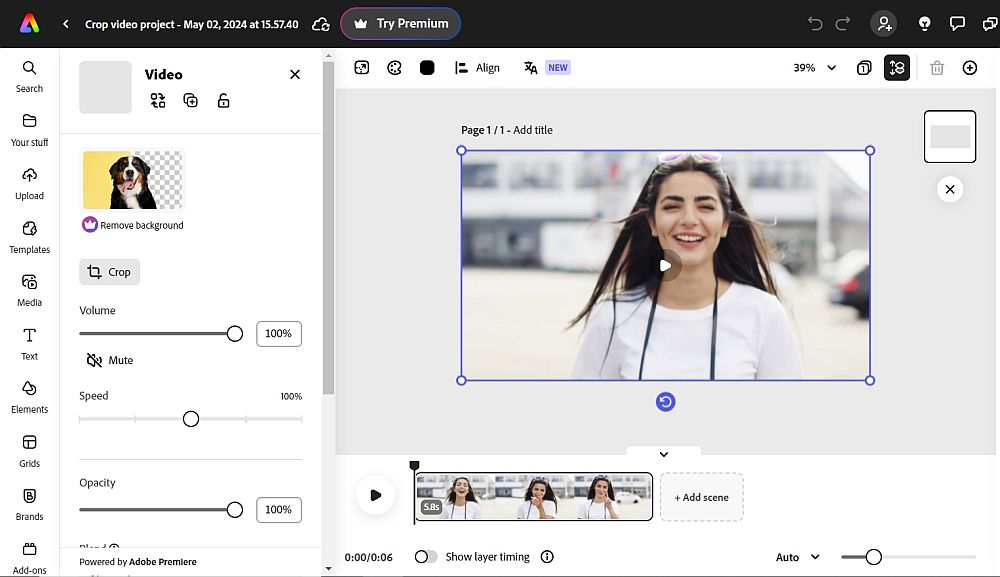Click the replace video icon in the Video panel
1000x577 pixels.
pyautogui.click(x=158, y=100)
